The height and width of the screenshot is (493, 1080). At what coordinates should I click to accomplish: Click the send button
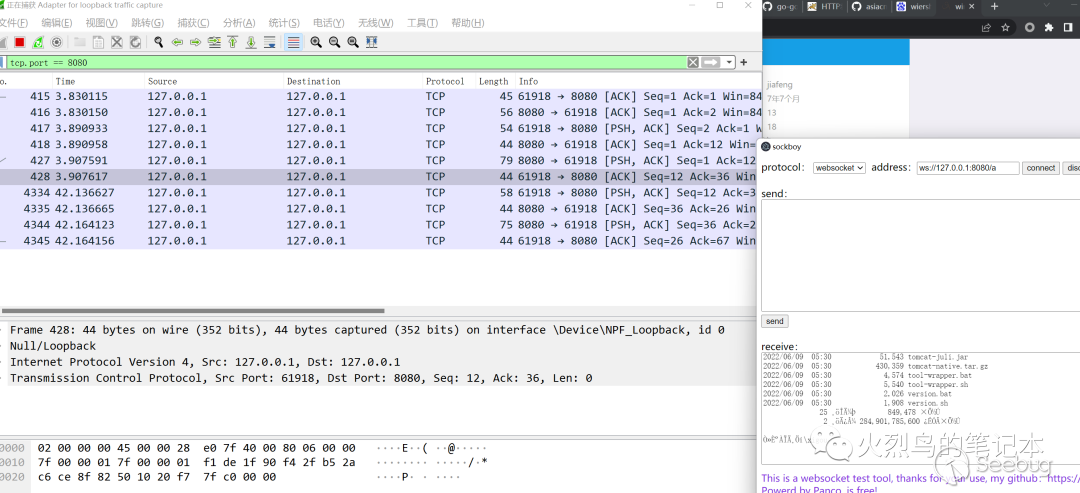click(x=774, y=321)
